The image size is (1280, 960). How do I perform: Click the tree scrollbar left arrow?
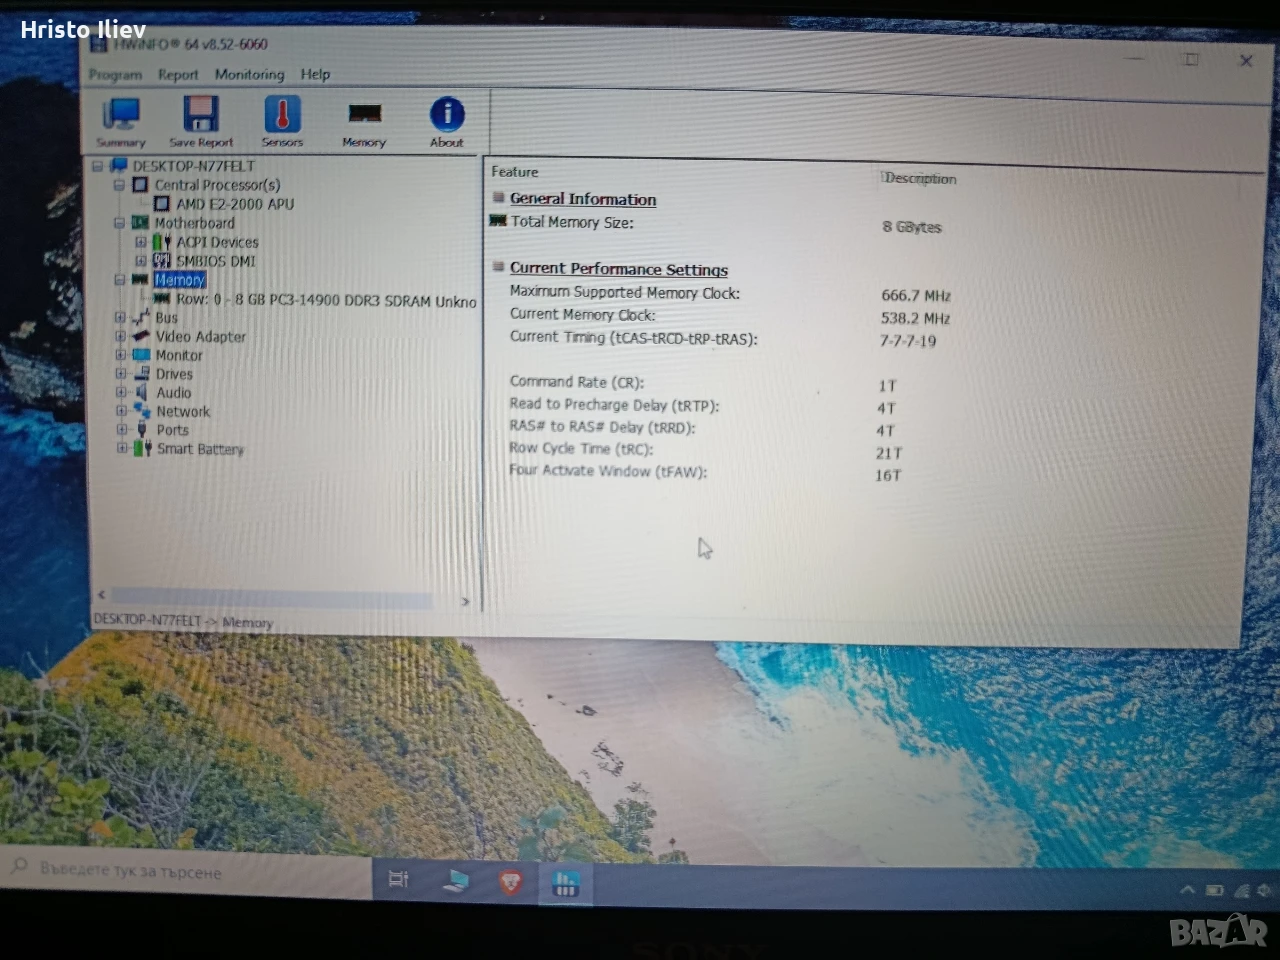[x=101, y=596]
